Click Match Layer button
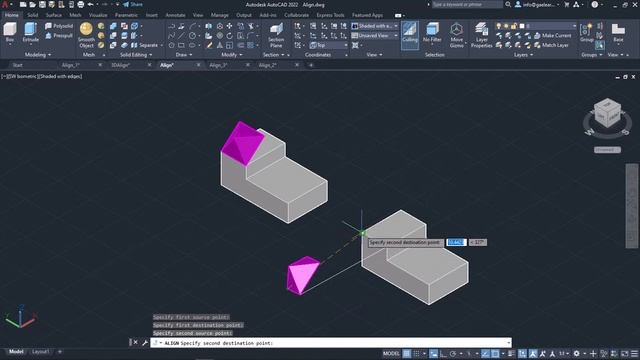The width and height of the screenshot is (640, 360). (x=551, y=45)
